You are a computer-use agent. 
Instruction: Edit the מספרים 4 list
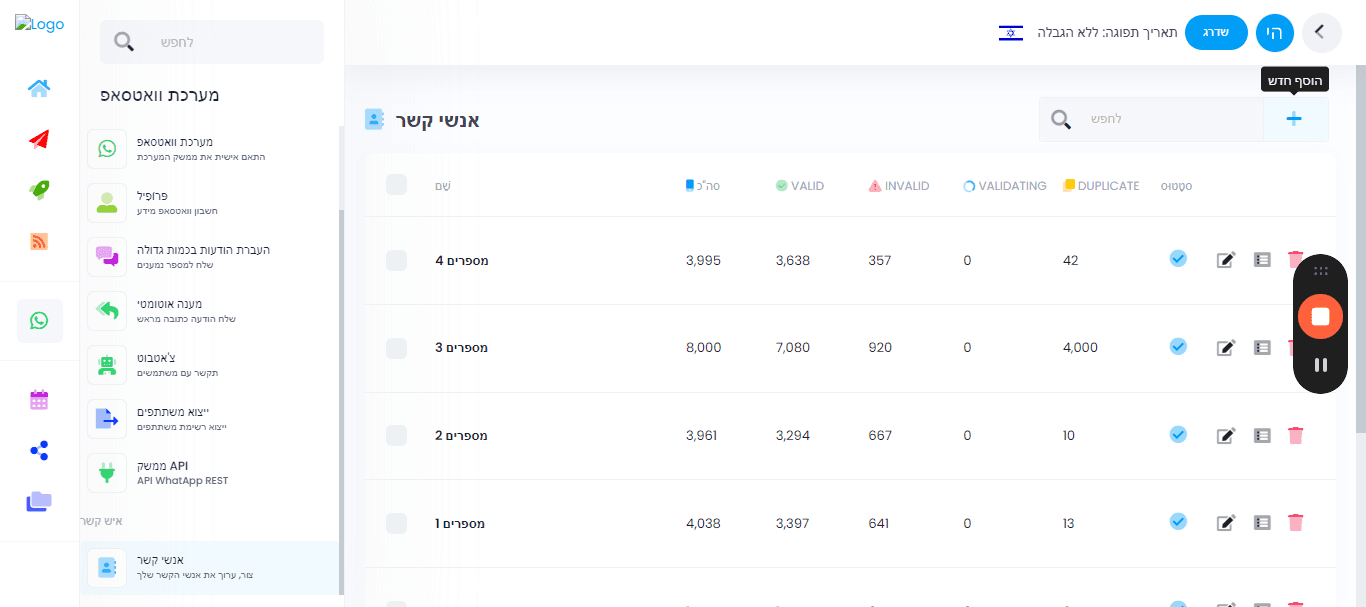click(x=1226, y=260)
